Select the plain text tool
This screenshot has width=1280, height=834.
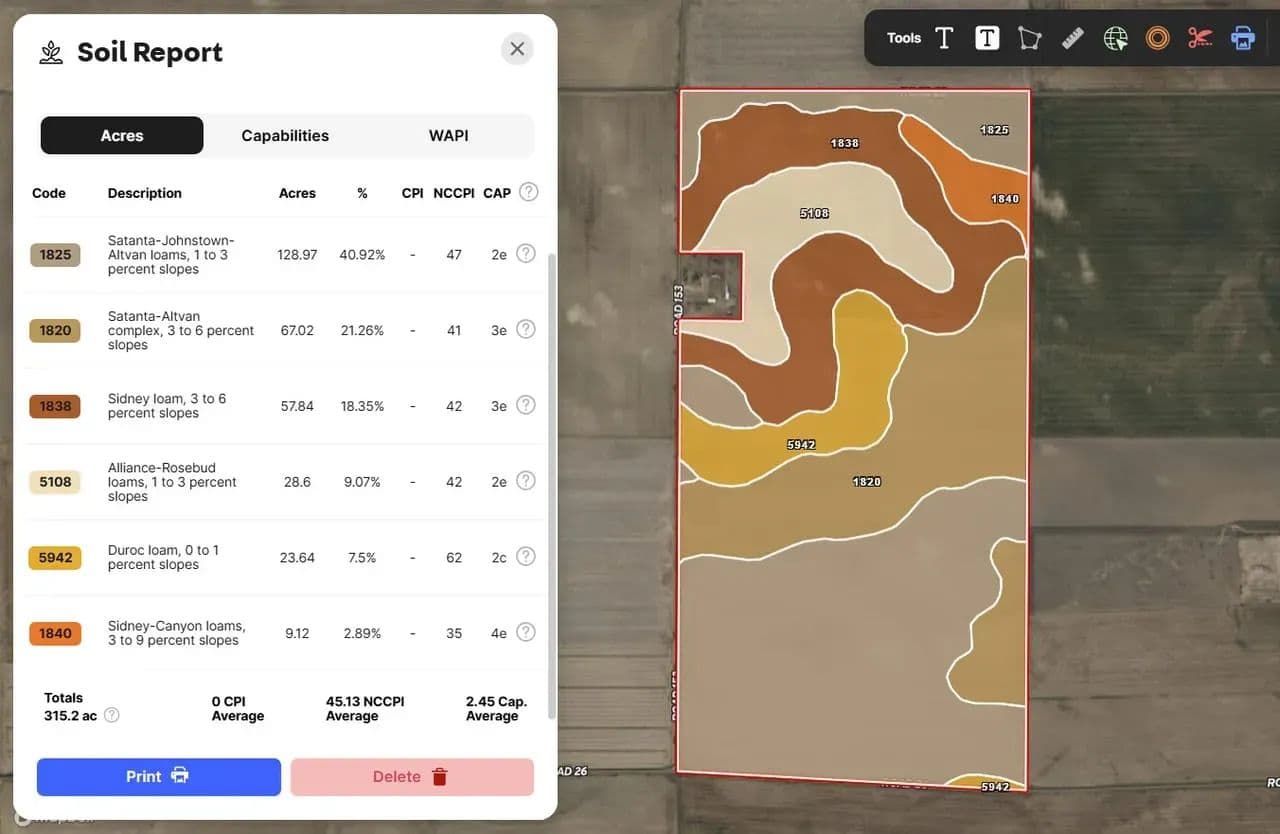click(x=944, y=38)
